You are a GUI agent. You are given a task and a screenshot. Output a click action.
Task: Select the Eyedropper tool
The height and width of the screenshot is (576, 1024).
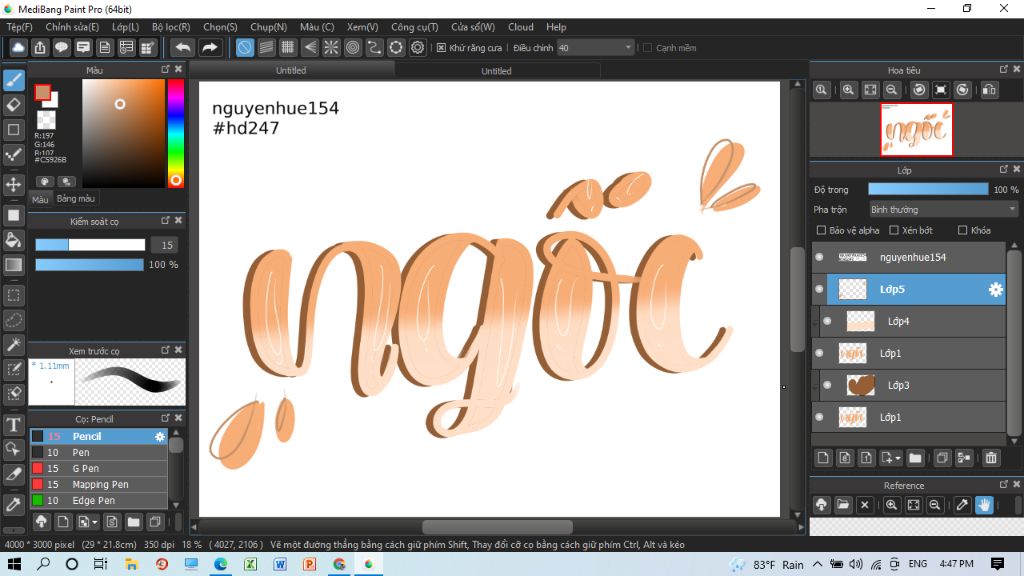coord(14,504)
